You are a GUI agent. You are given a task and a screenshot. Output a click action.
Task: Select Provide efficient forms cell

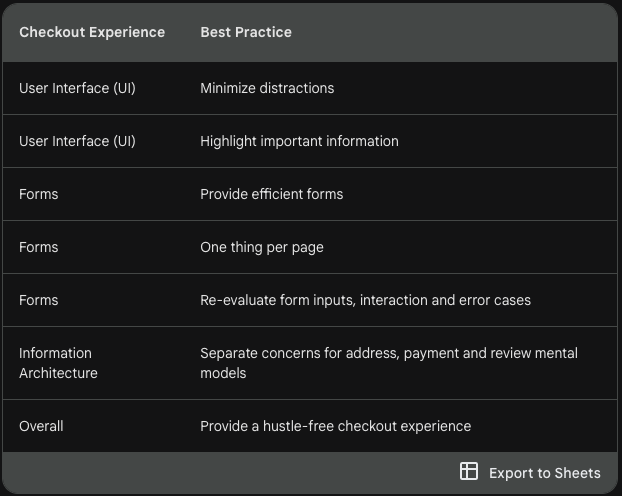(x=271, y=194)
